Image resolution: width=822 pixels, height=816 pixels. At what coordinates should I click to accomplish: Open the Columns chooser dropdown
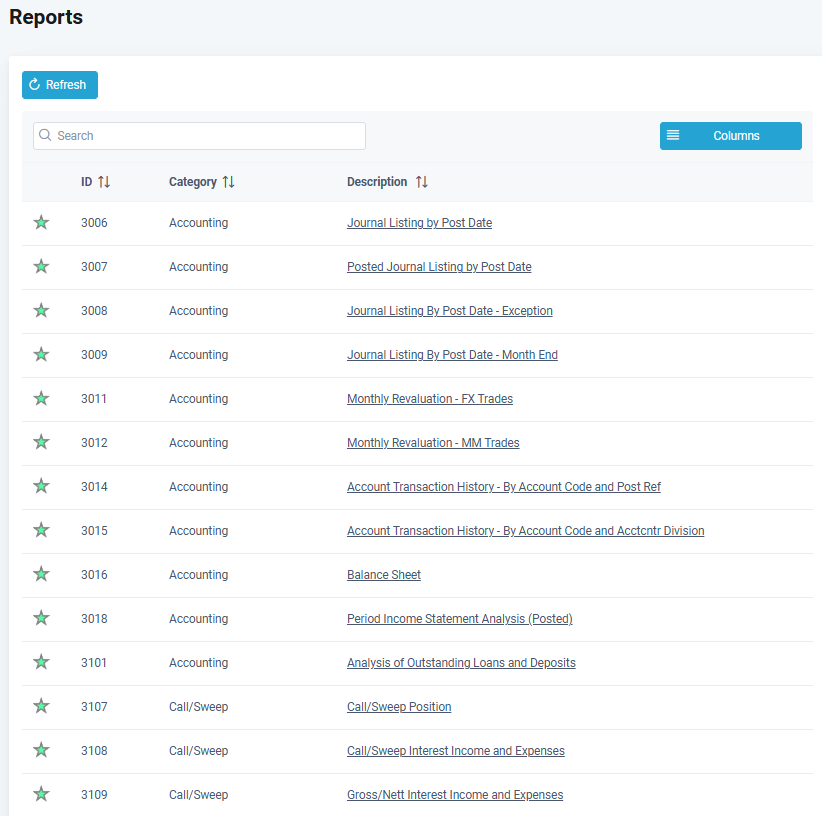(x=730, y=136)
